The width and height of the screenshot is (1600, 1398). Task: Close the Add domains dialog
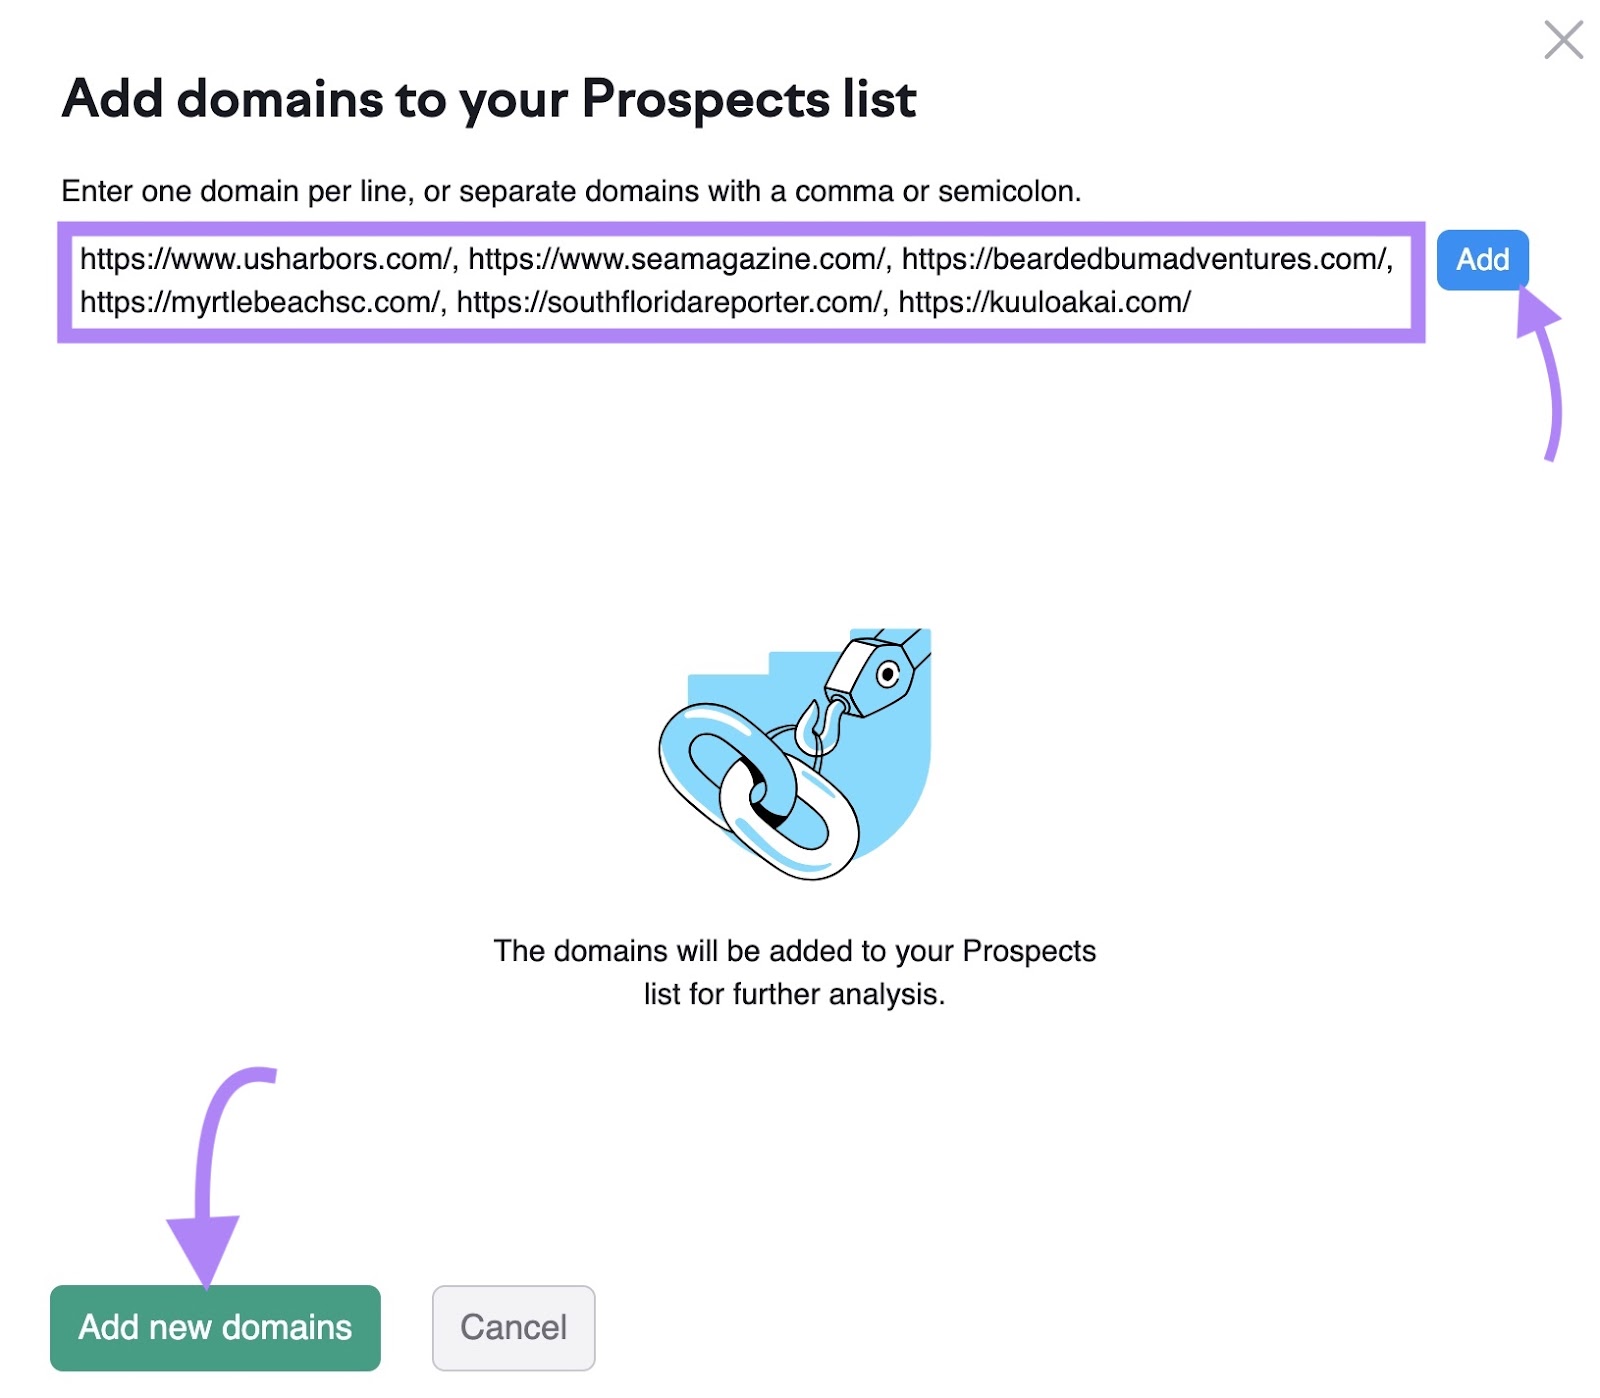point(1563,42)
